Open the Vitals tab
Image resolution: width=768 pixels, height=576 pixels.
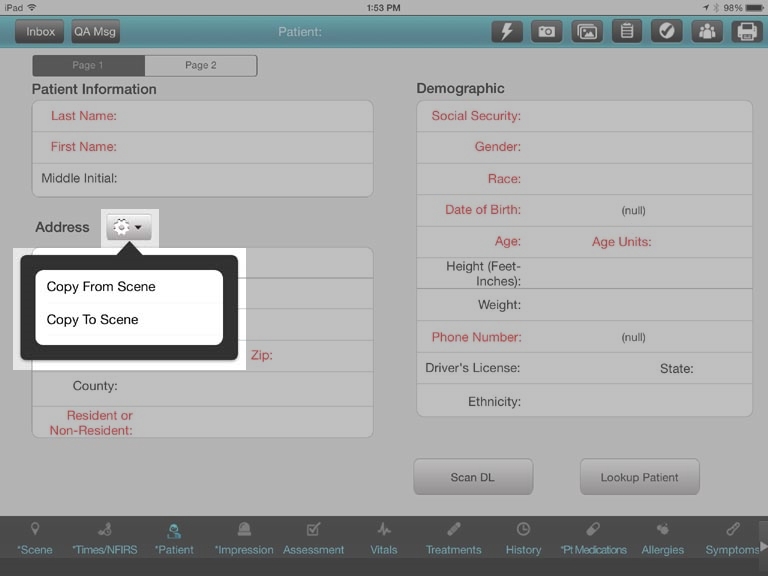point(384,538)
